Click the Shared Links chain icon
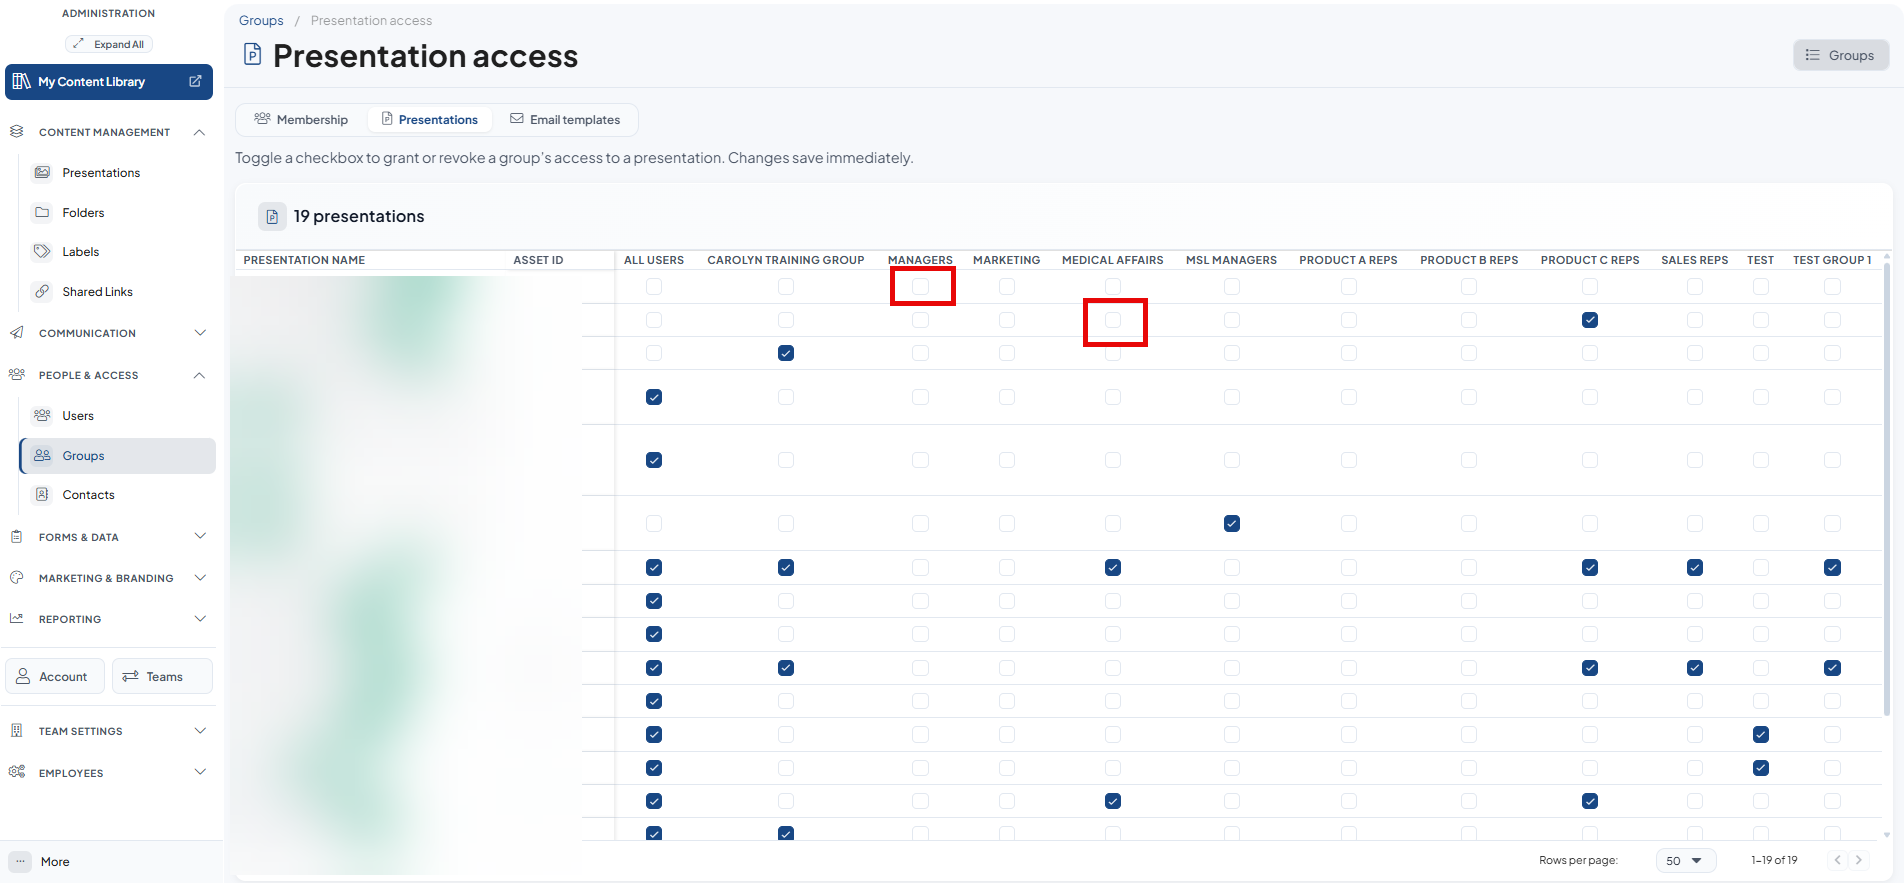This screenshot has width=1904, height=883. coord(42,291)
